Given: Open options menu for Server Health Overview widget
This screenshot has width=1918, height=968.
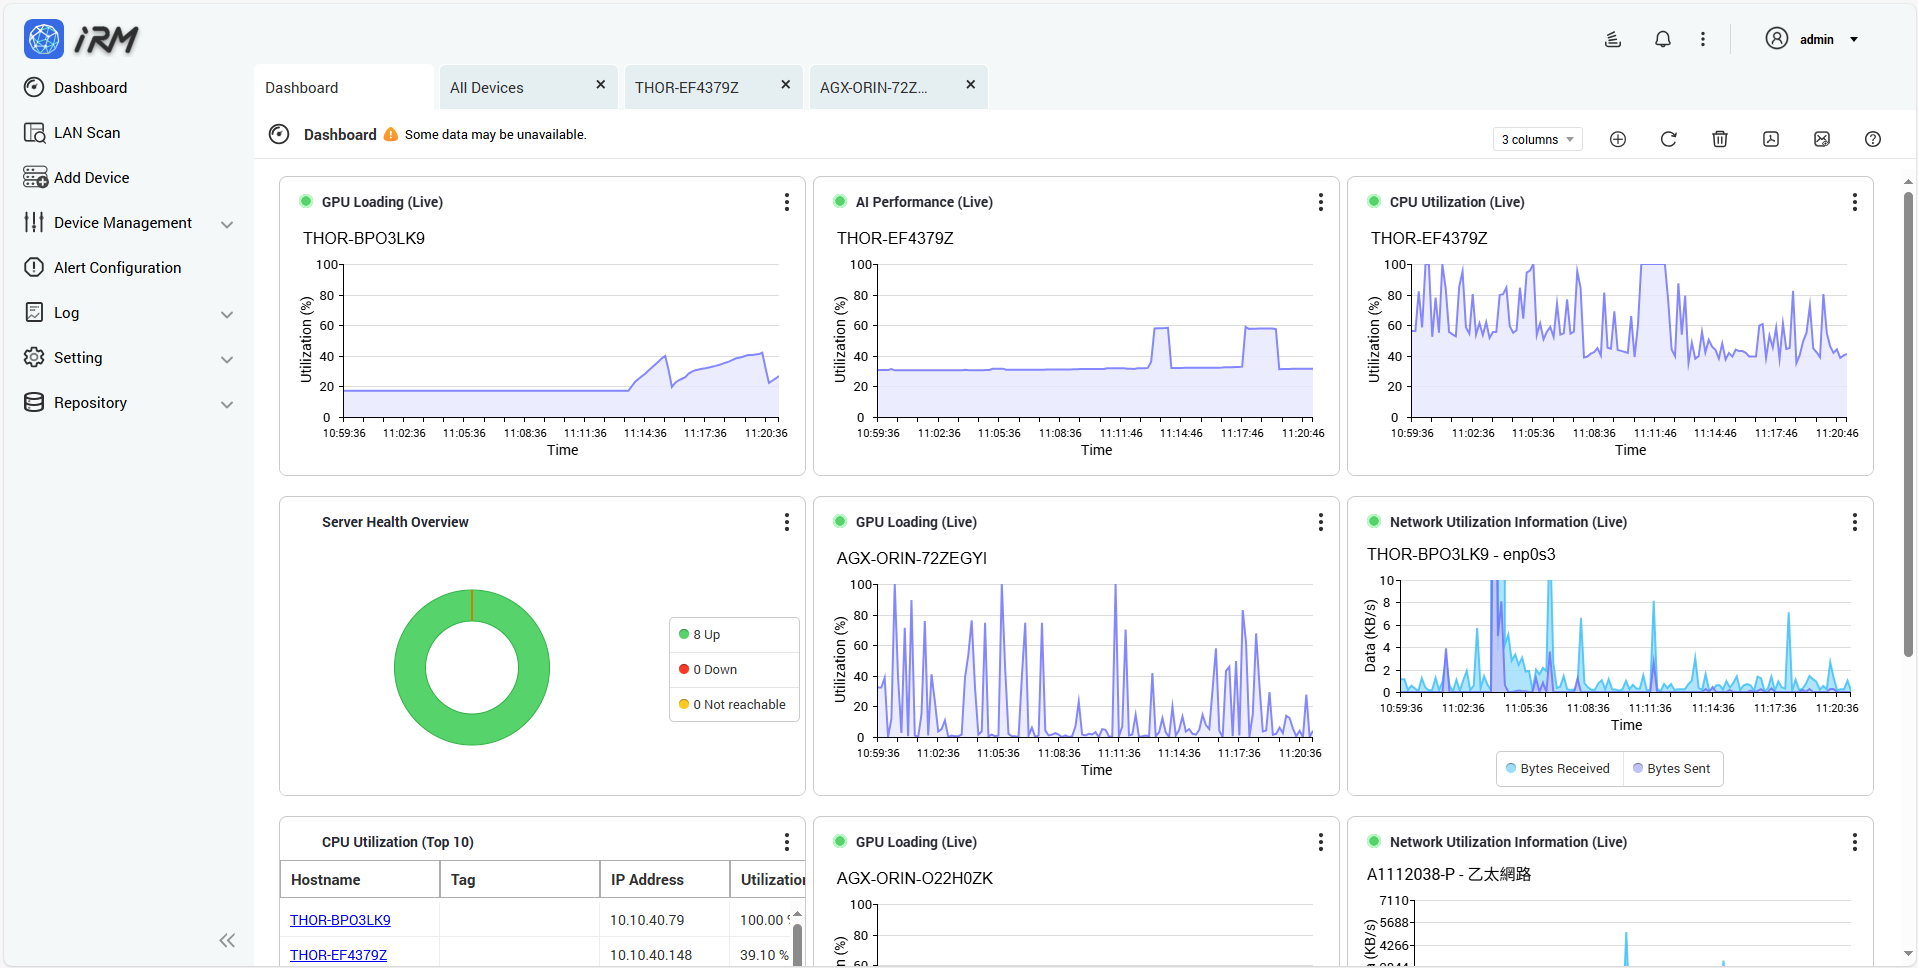Looking at the screenshot, I should (787, 522).
